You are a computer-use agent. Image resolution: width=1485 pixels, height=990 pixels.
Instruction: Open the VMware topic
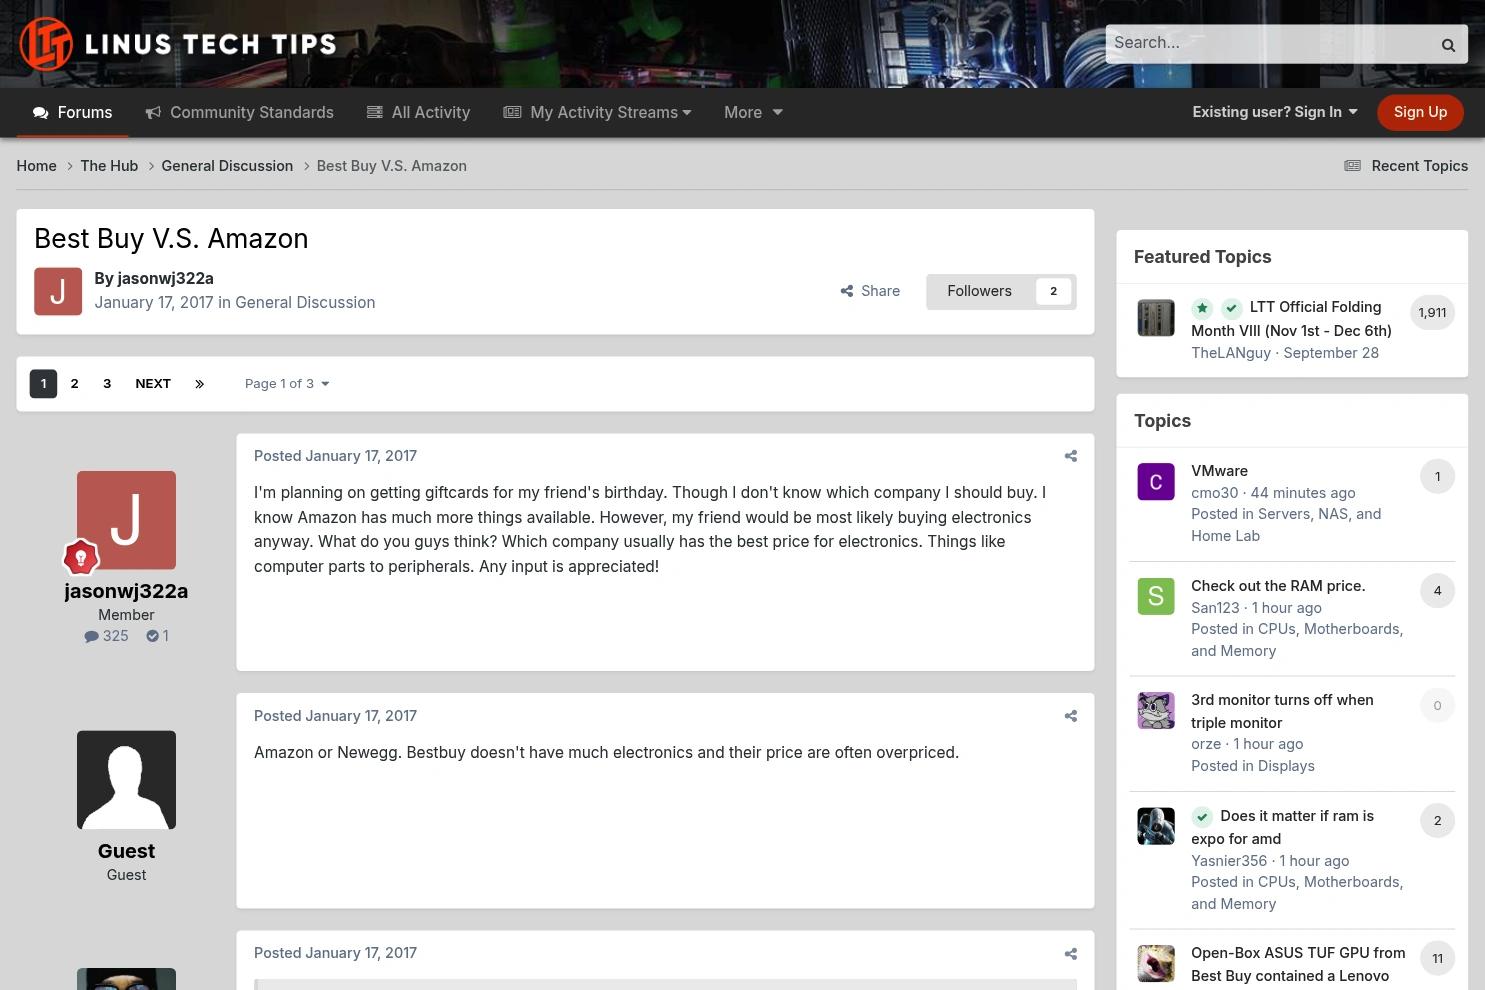1219,471
